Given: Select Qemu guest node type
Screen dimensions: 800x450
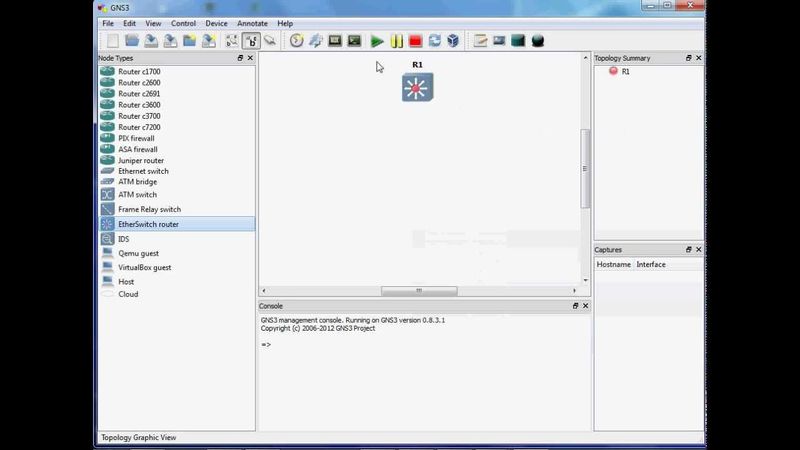Looking at the screenshot, I should pos(177,253).
